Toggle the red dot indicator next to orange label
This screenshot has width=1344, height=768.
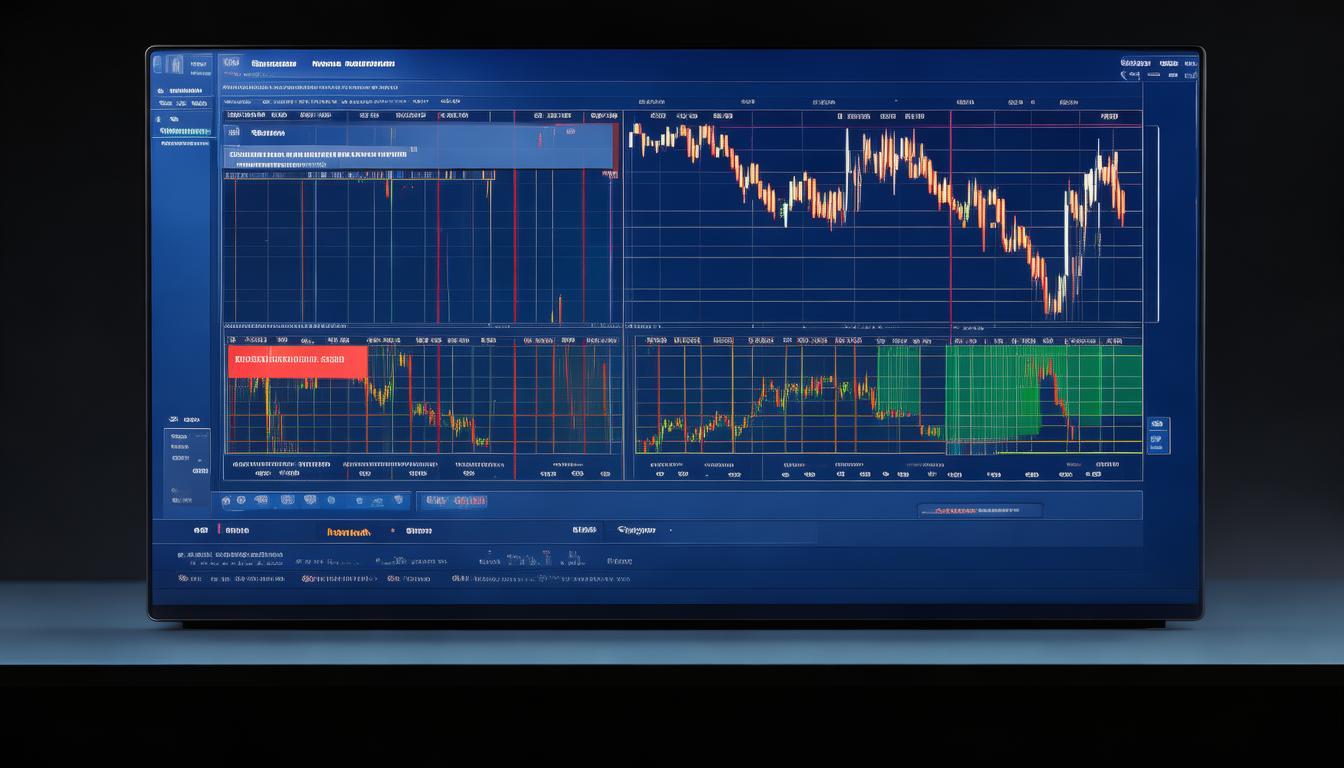(393, 531)
